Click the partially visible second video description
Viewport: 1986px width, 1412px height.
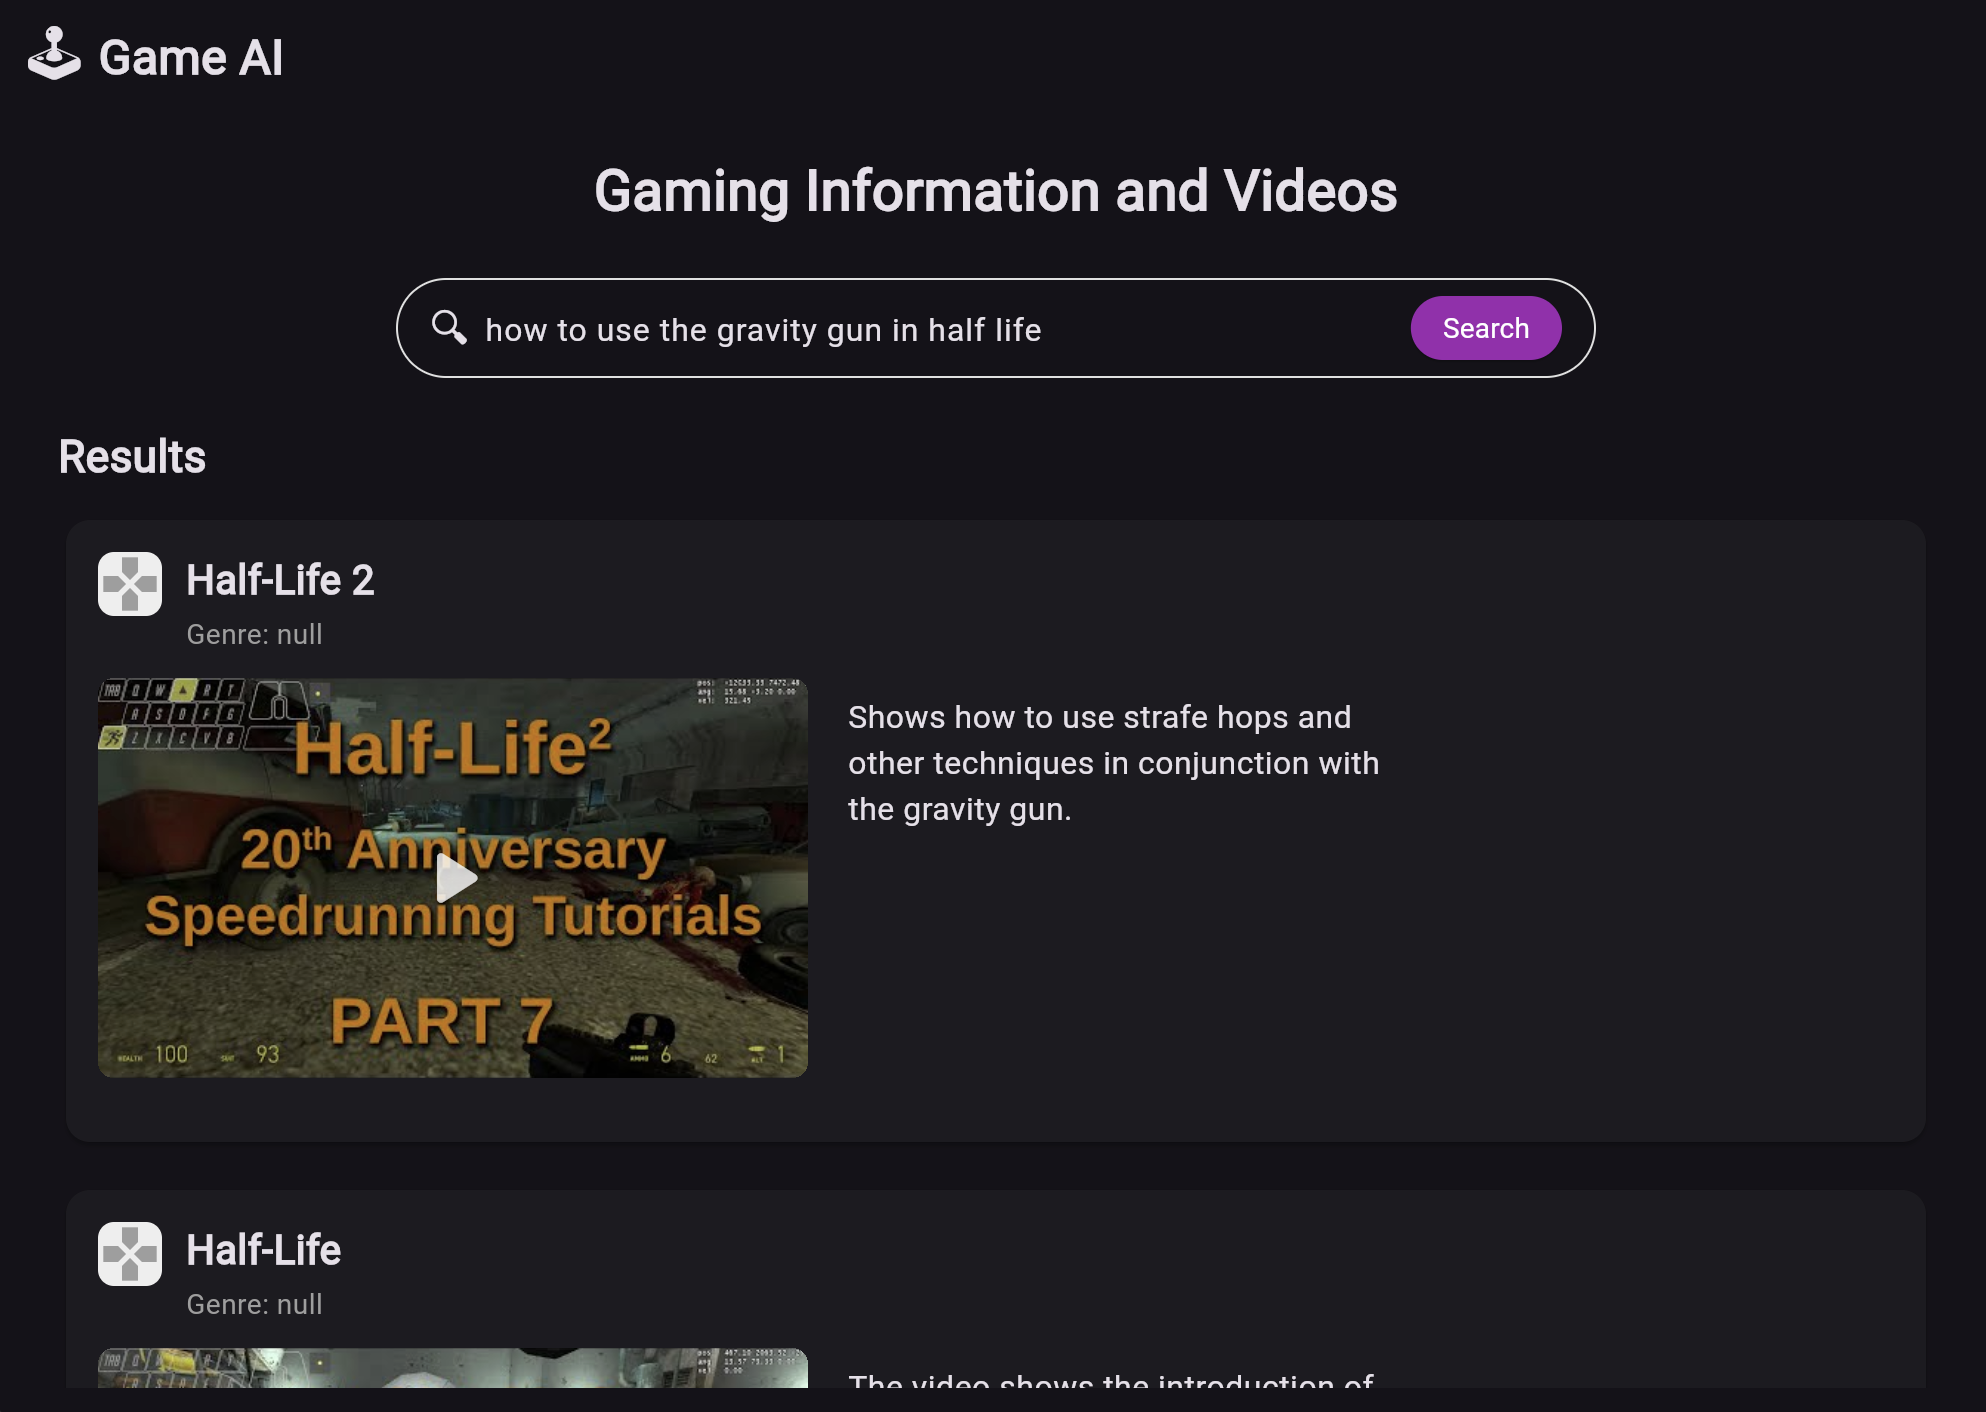coord(1110,1380)
